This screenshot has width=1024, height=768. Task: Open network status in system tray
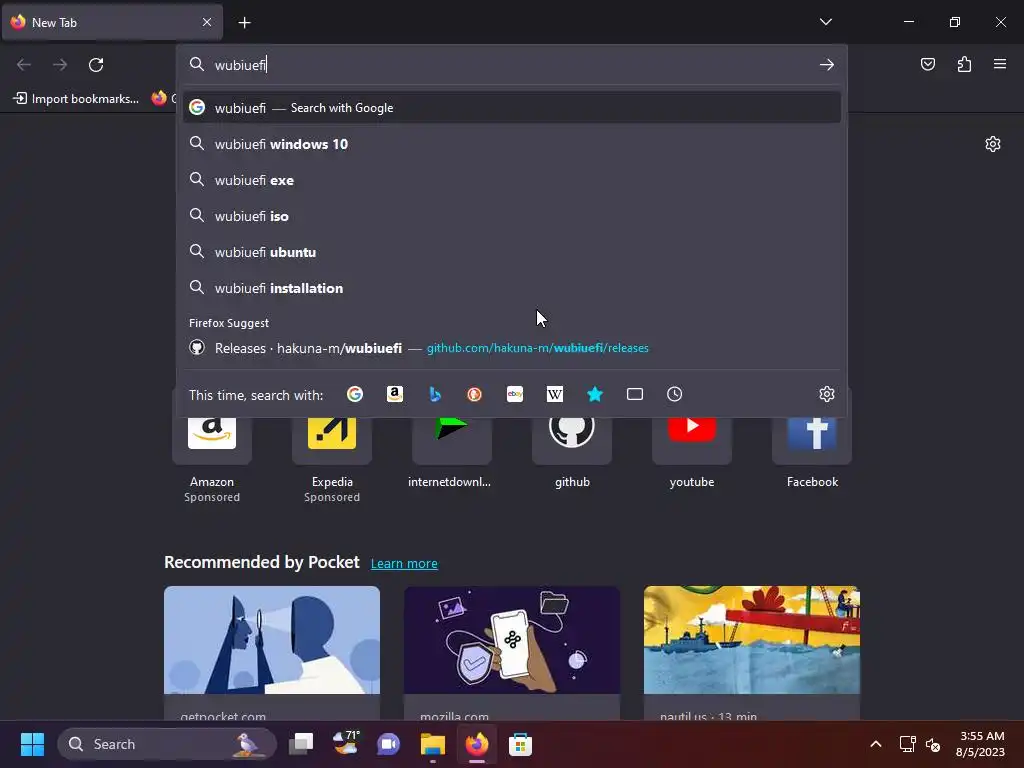pyautogui.click(x=908, y=744)
